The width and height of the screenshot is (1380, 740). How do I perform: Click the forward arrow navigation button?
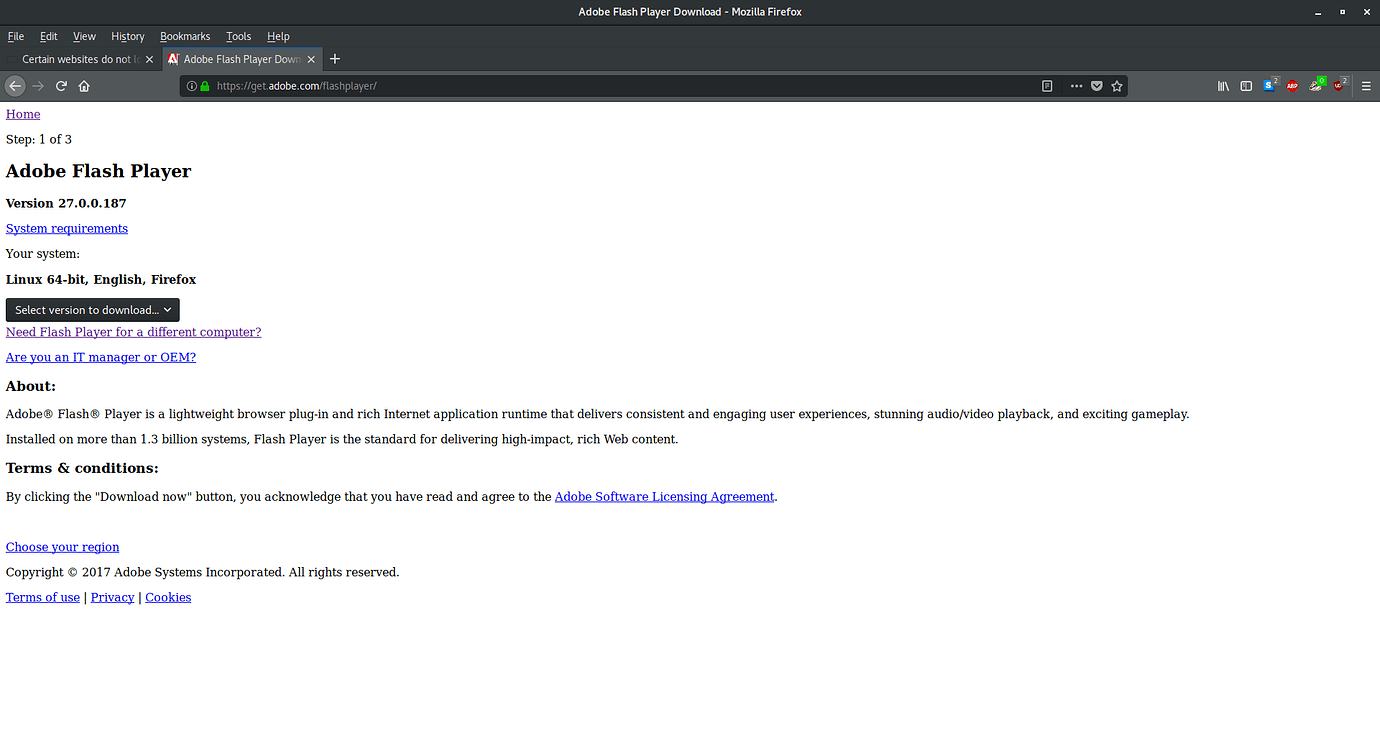39,86
